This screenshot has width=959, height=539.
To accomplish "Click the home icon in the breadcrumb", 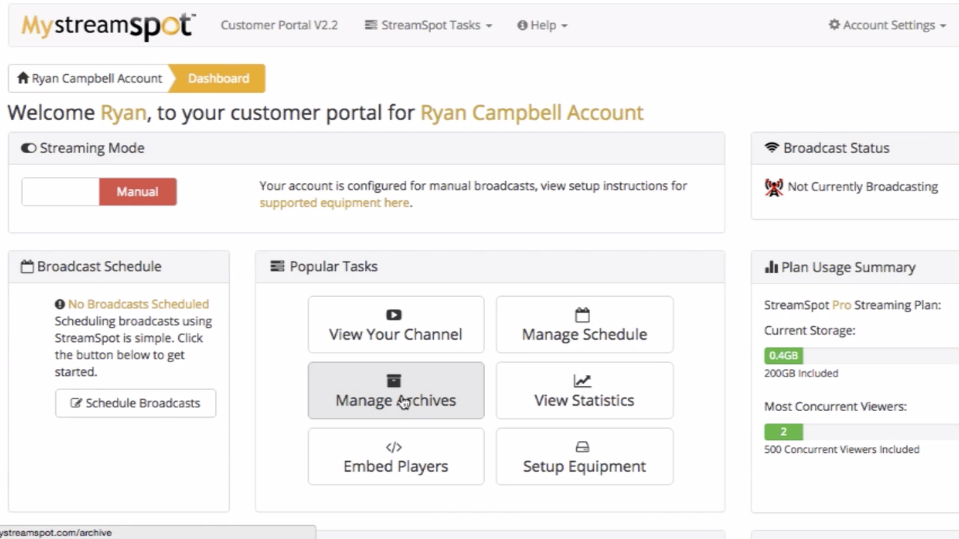I will 23,78.
